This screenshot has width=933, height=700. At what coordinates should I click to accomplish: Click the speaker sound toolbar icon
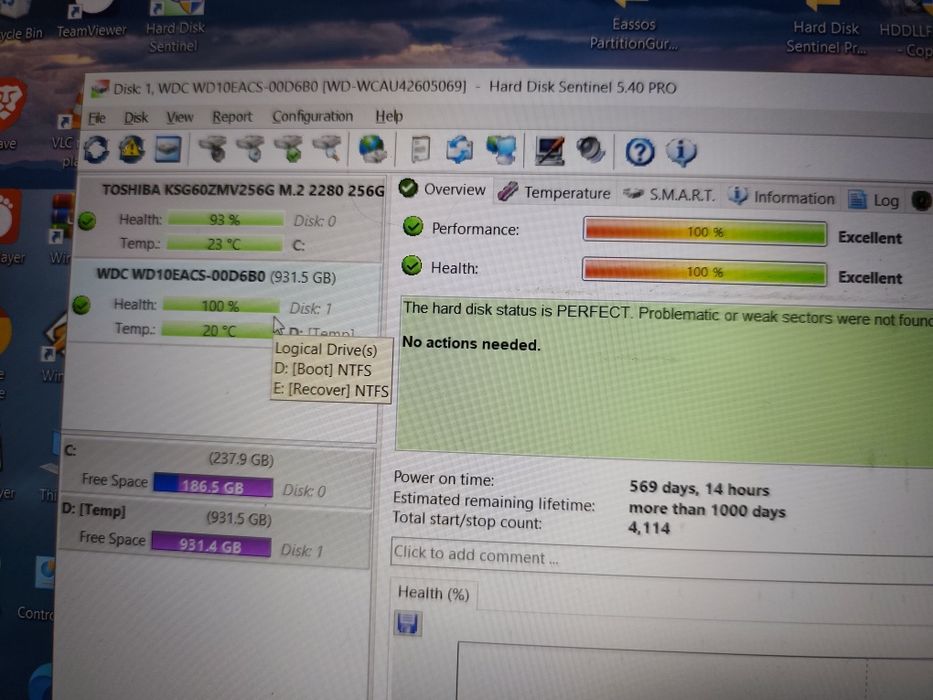[590, 151]
